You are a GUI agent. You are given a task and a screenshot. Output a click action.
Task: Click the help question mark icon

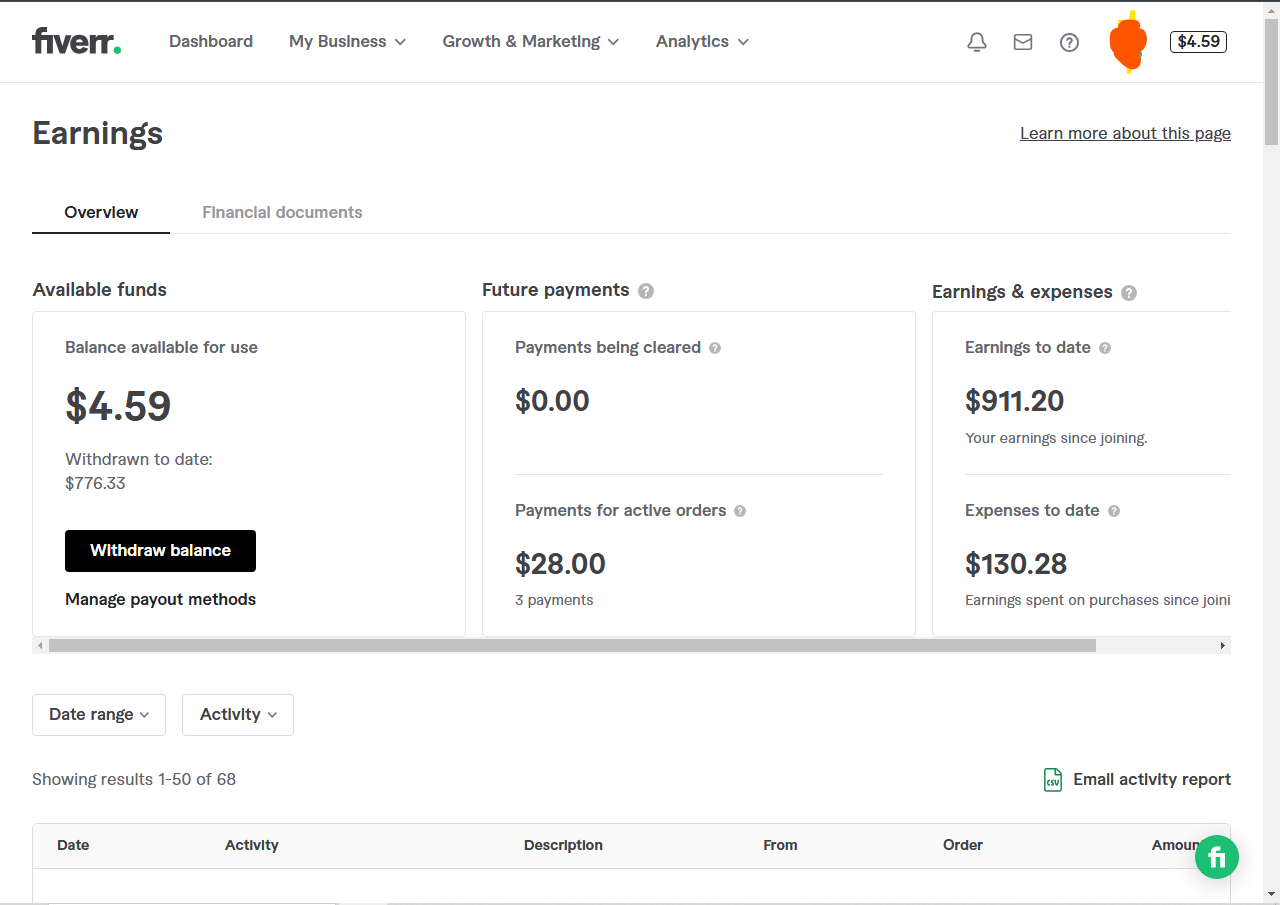pos(1069,42)
